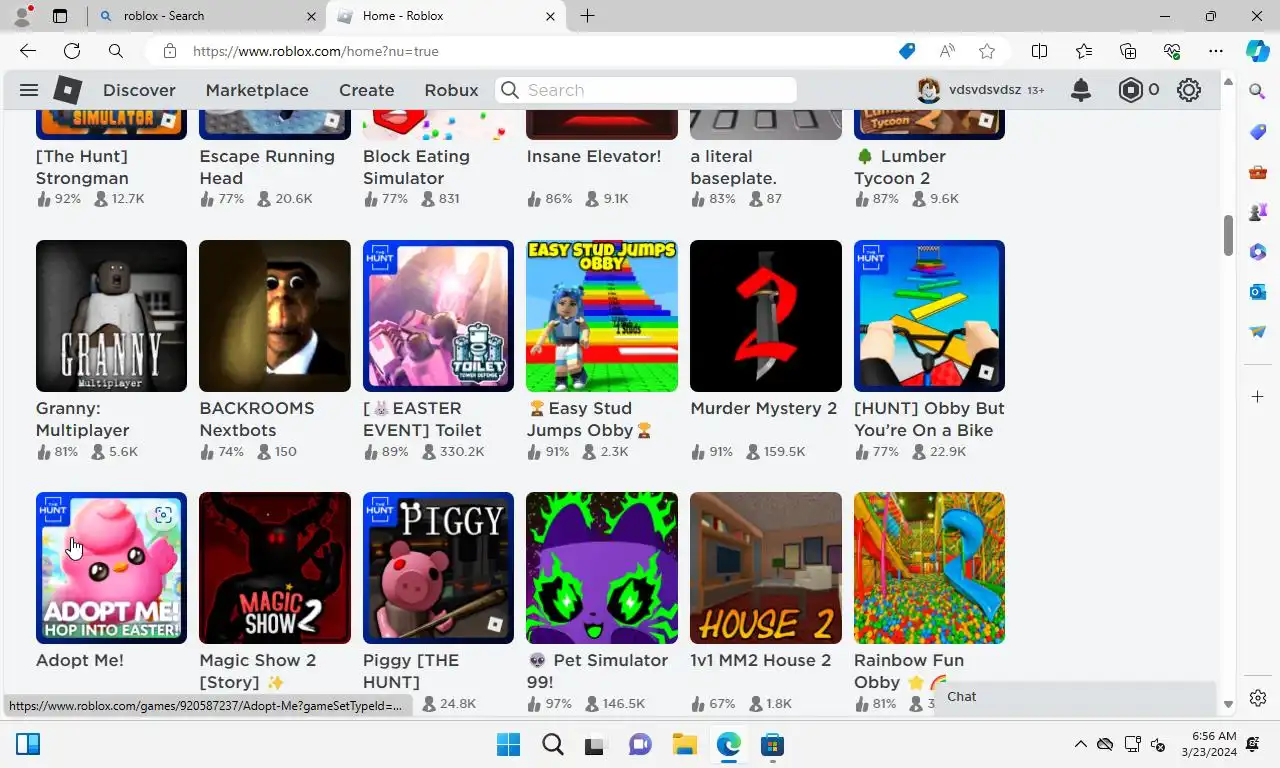Open the [The Hunt] Strongman title link

click(82, 167)
